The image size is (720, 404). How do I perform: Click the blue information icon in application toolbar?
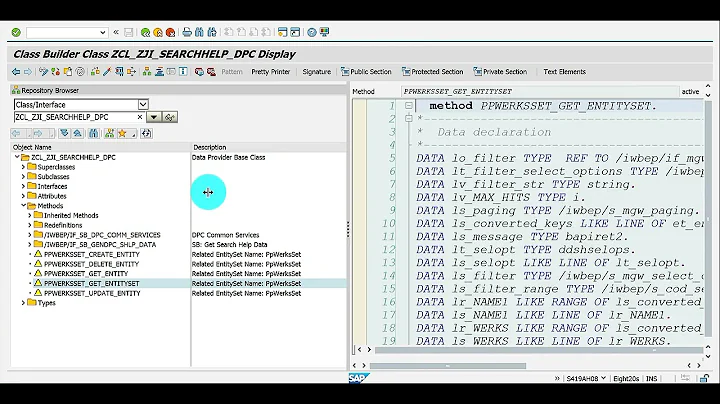tap(183, 72)
